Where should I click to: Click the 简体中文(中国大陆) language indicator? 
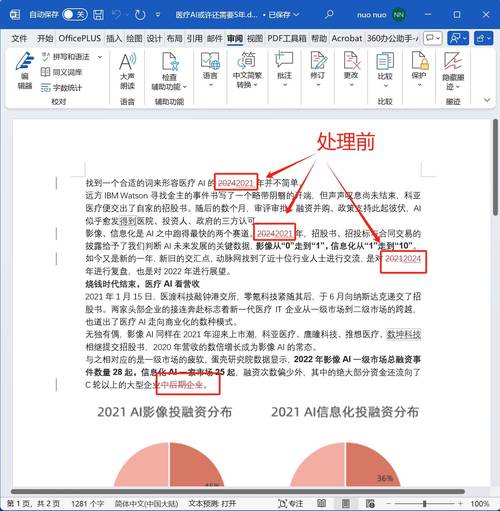coord(146,503)
